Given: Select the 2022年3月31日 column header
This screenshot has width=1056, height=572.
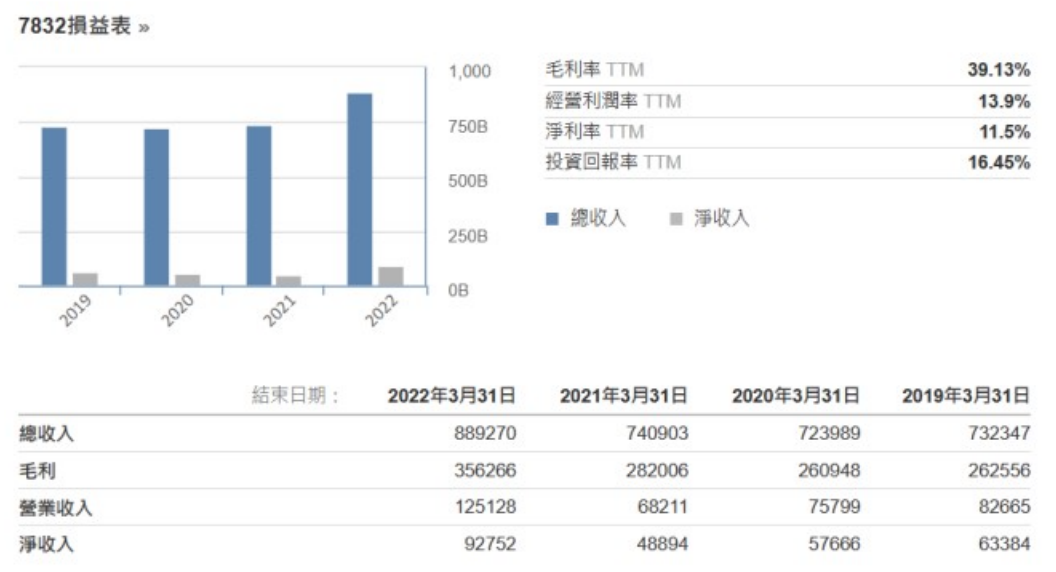Looking at the screenshot, I should [x=451, y=396].
